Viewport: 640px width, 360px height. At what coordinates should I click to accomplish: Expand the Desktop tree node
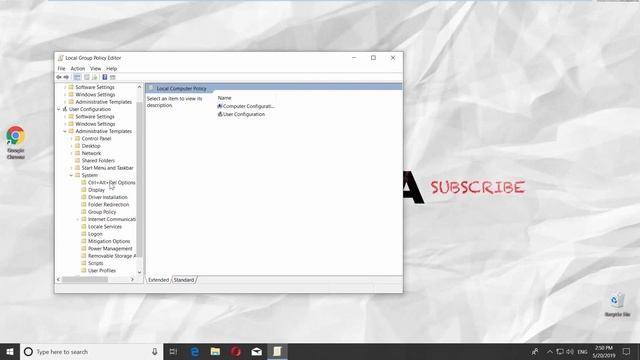click(x=71, y=146)
